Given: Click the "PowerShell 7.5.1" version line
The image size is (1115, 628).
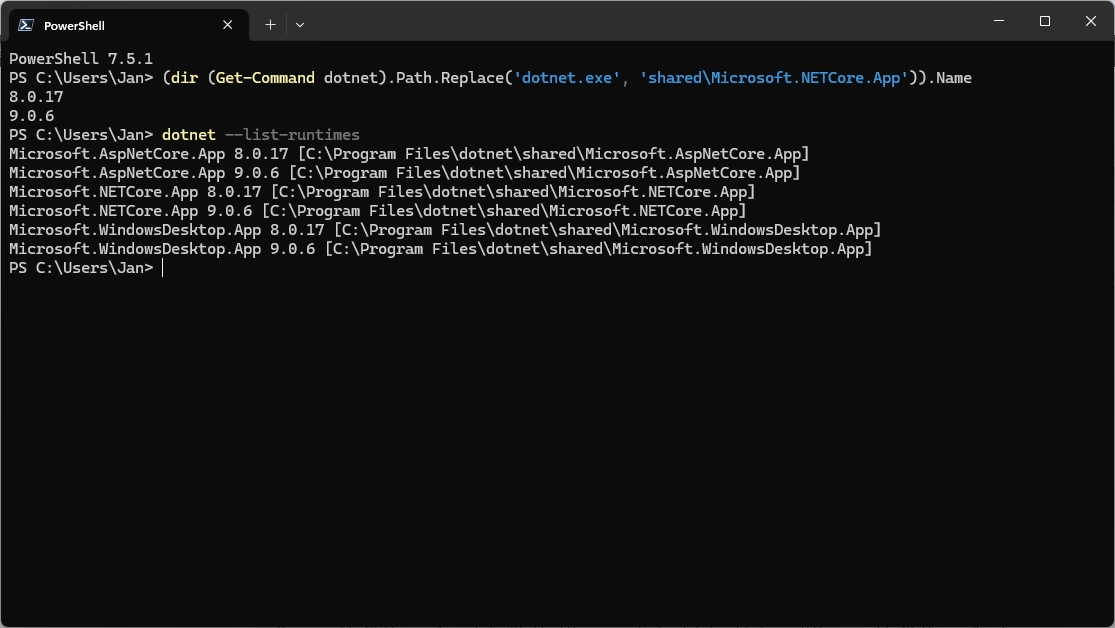Looking at the screenshot, I should 80,59.
